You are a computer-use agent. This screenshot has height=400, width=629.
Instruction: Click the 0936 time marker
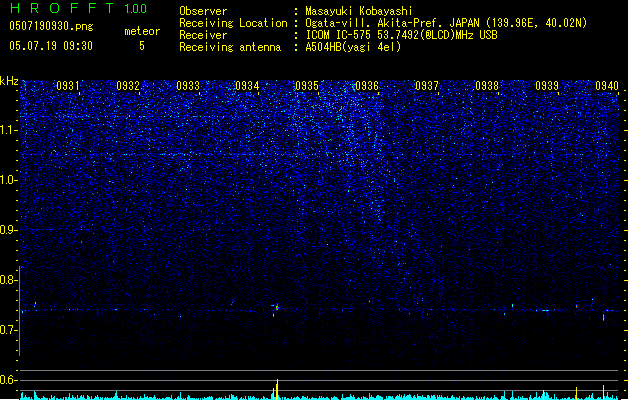367,86
